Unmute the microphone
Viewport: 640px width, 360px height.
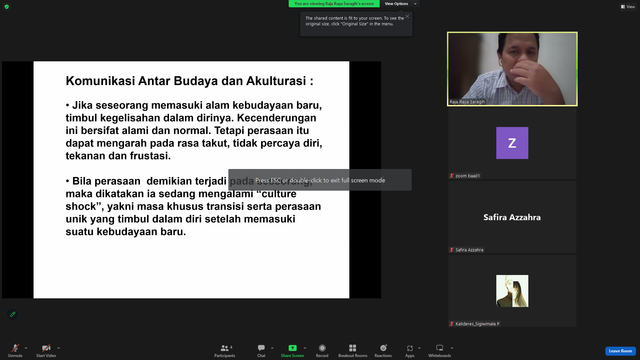coord(15,350)
